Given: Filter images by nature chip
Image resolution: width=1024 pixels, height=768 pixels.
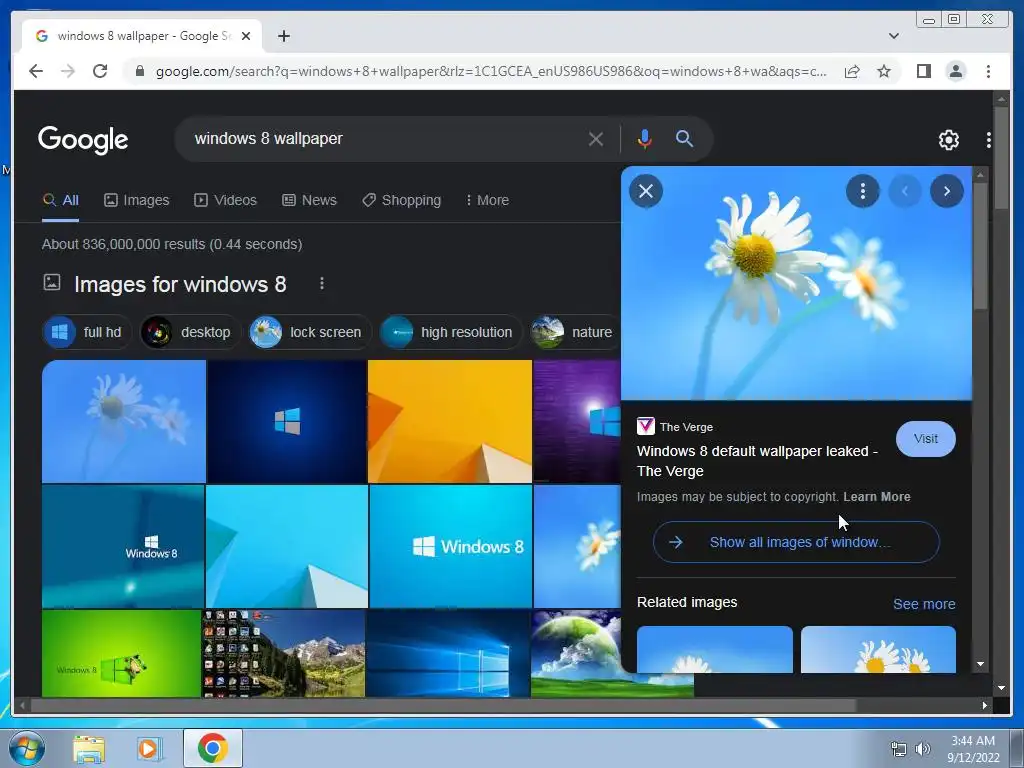Looking at the screenshot, I should click(x=575, y=332).
